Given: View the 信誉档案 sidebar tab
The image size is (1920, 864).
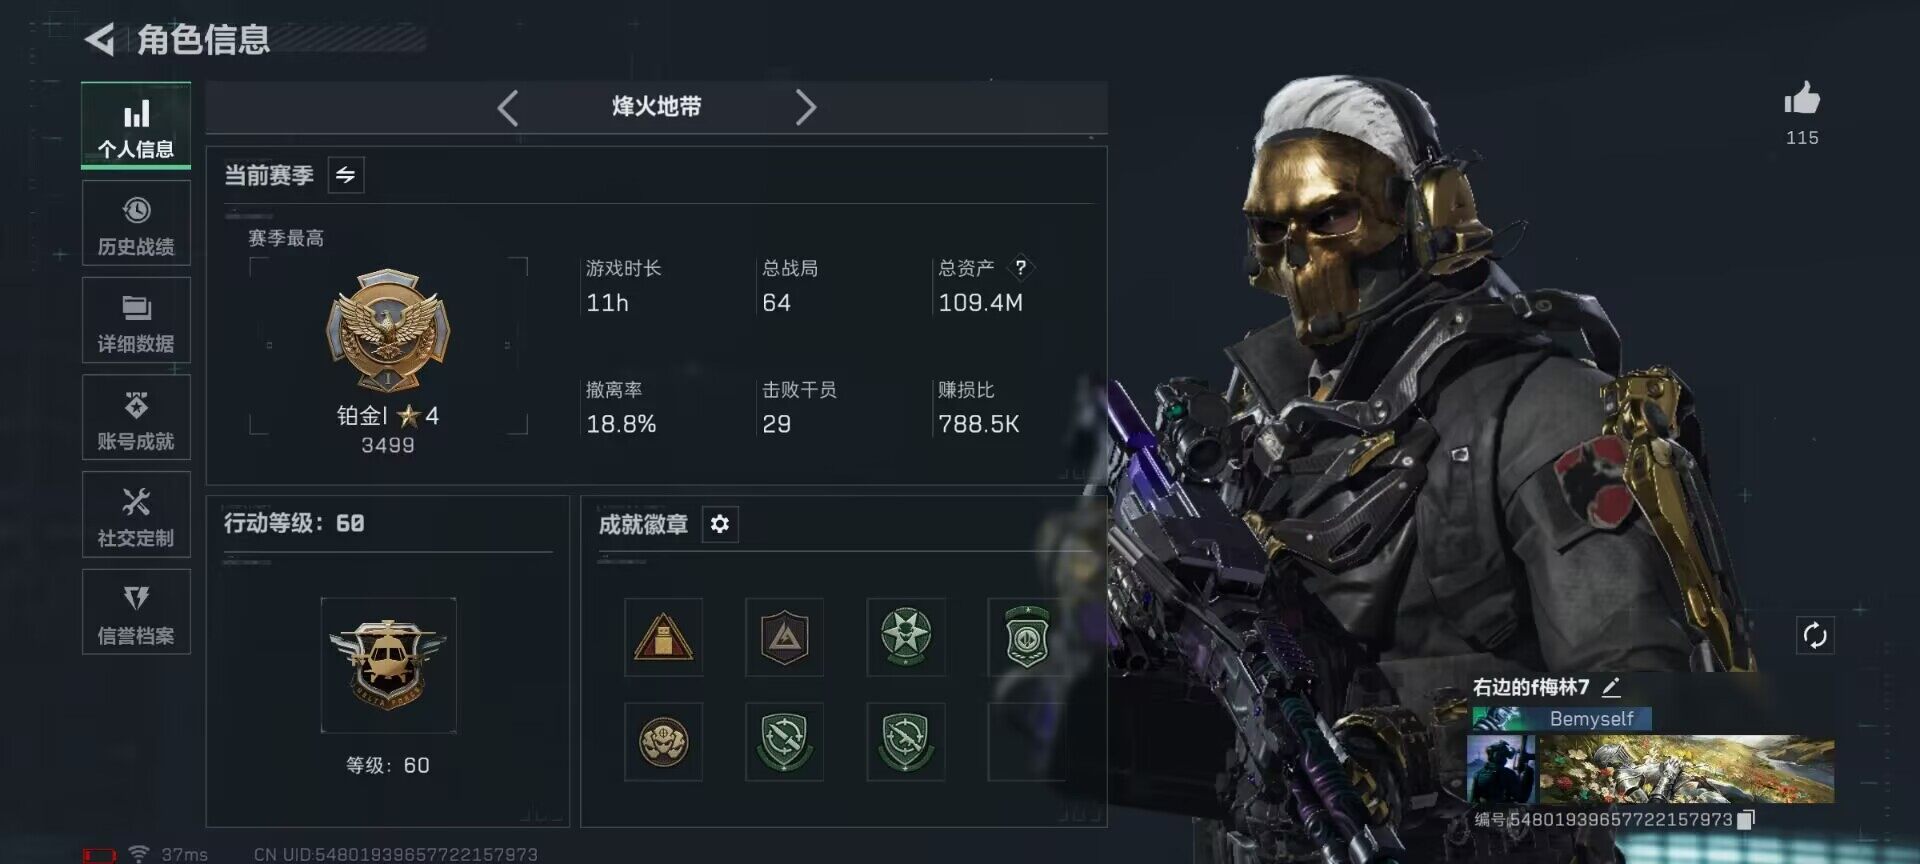Looking at the screenshot, I should (x=136, y=612).
